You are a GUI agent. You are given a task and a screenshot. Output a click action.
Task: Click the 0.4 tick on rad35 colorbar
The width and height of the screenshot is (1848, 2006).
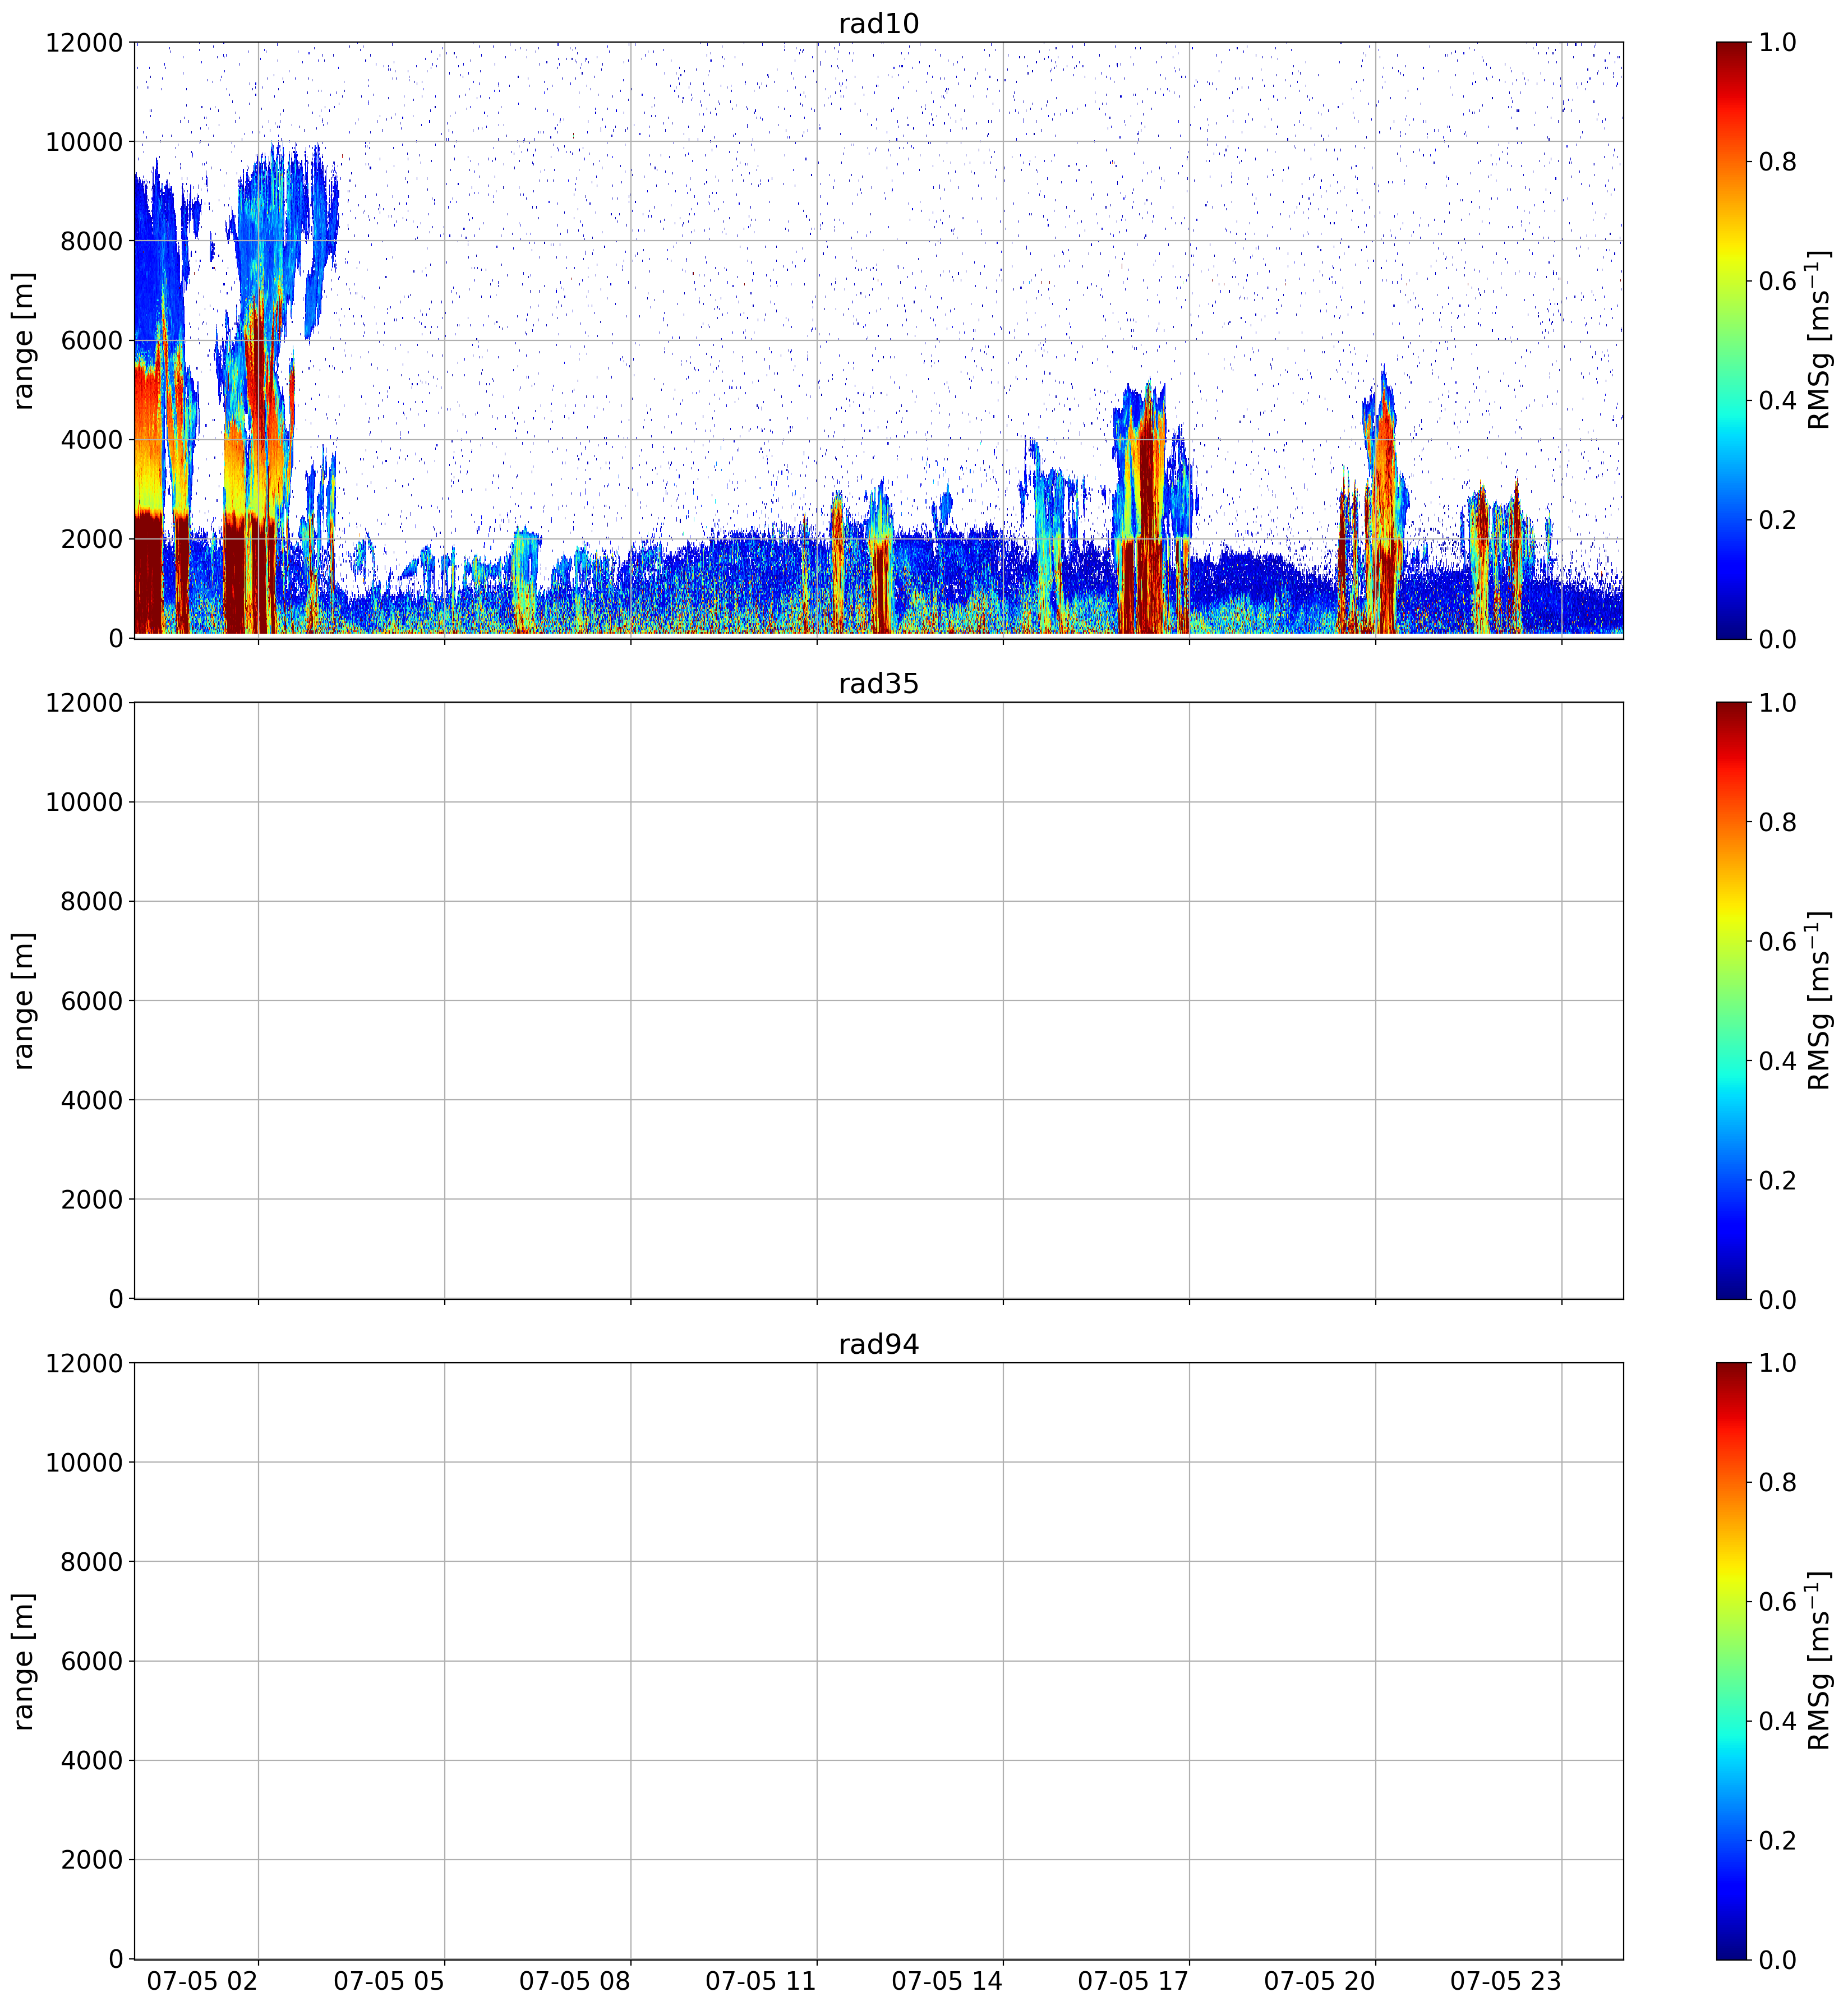1778,1061
